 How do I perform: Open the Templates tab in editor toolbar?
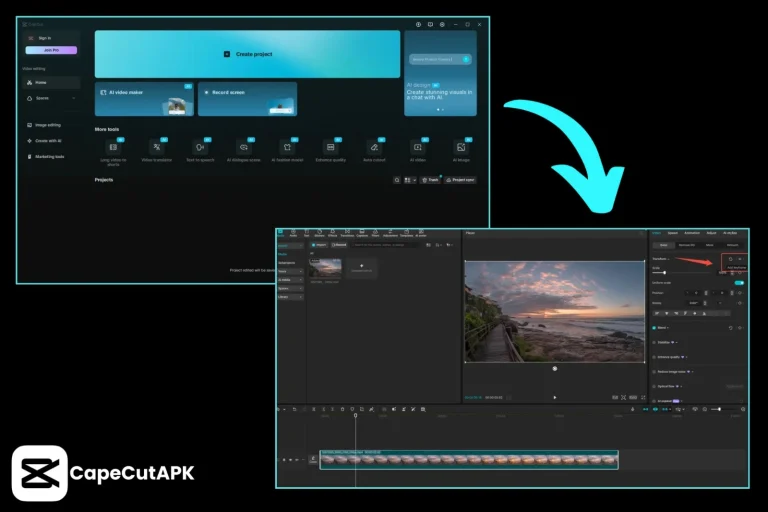click(x=407, y=233)
